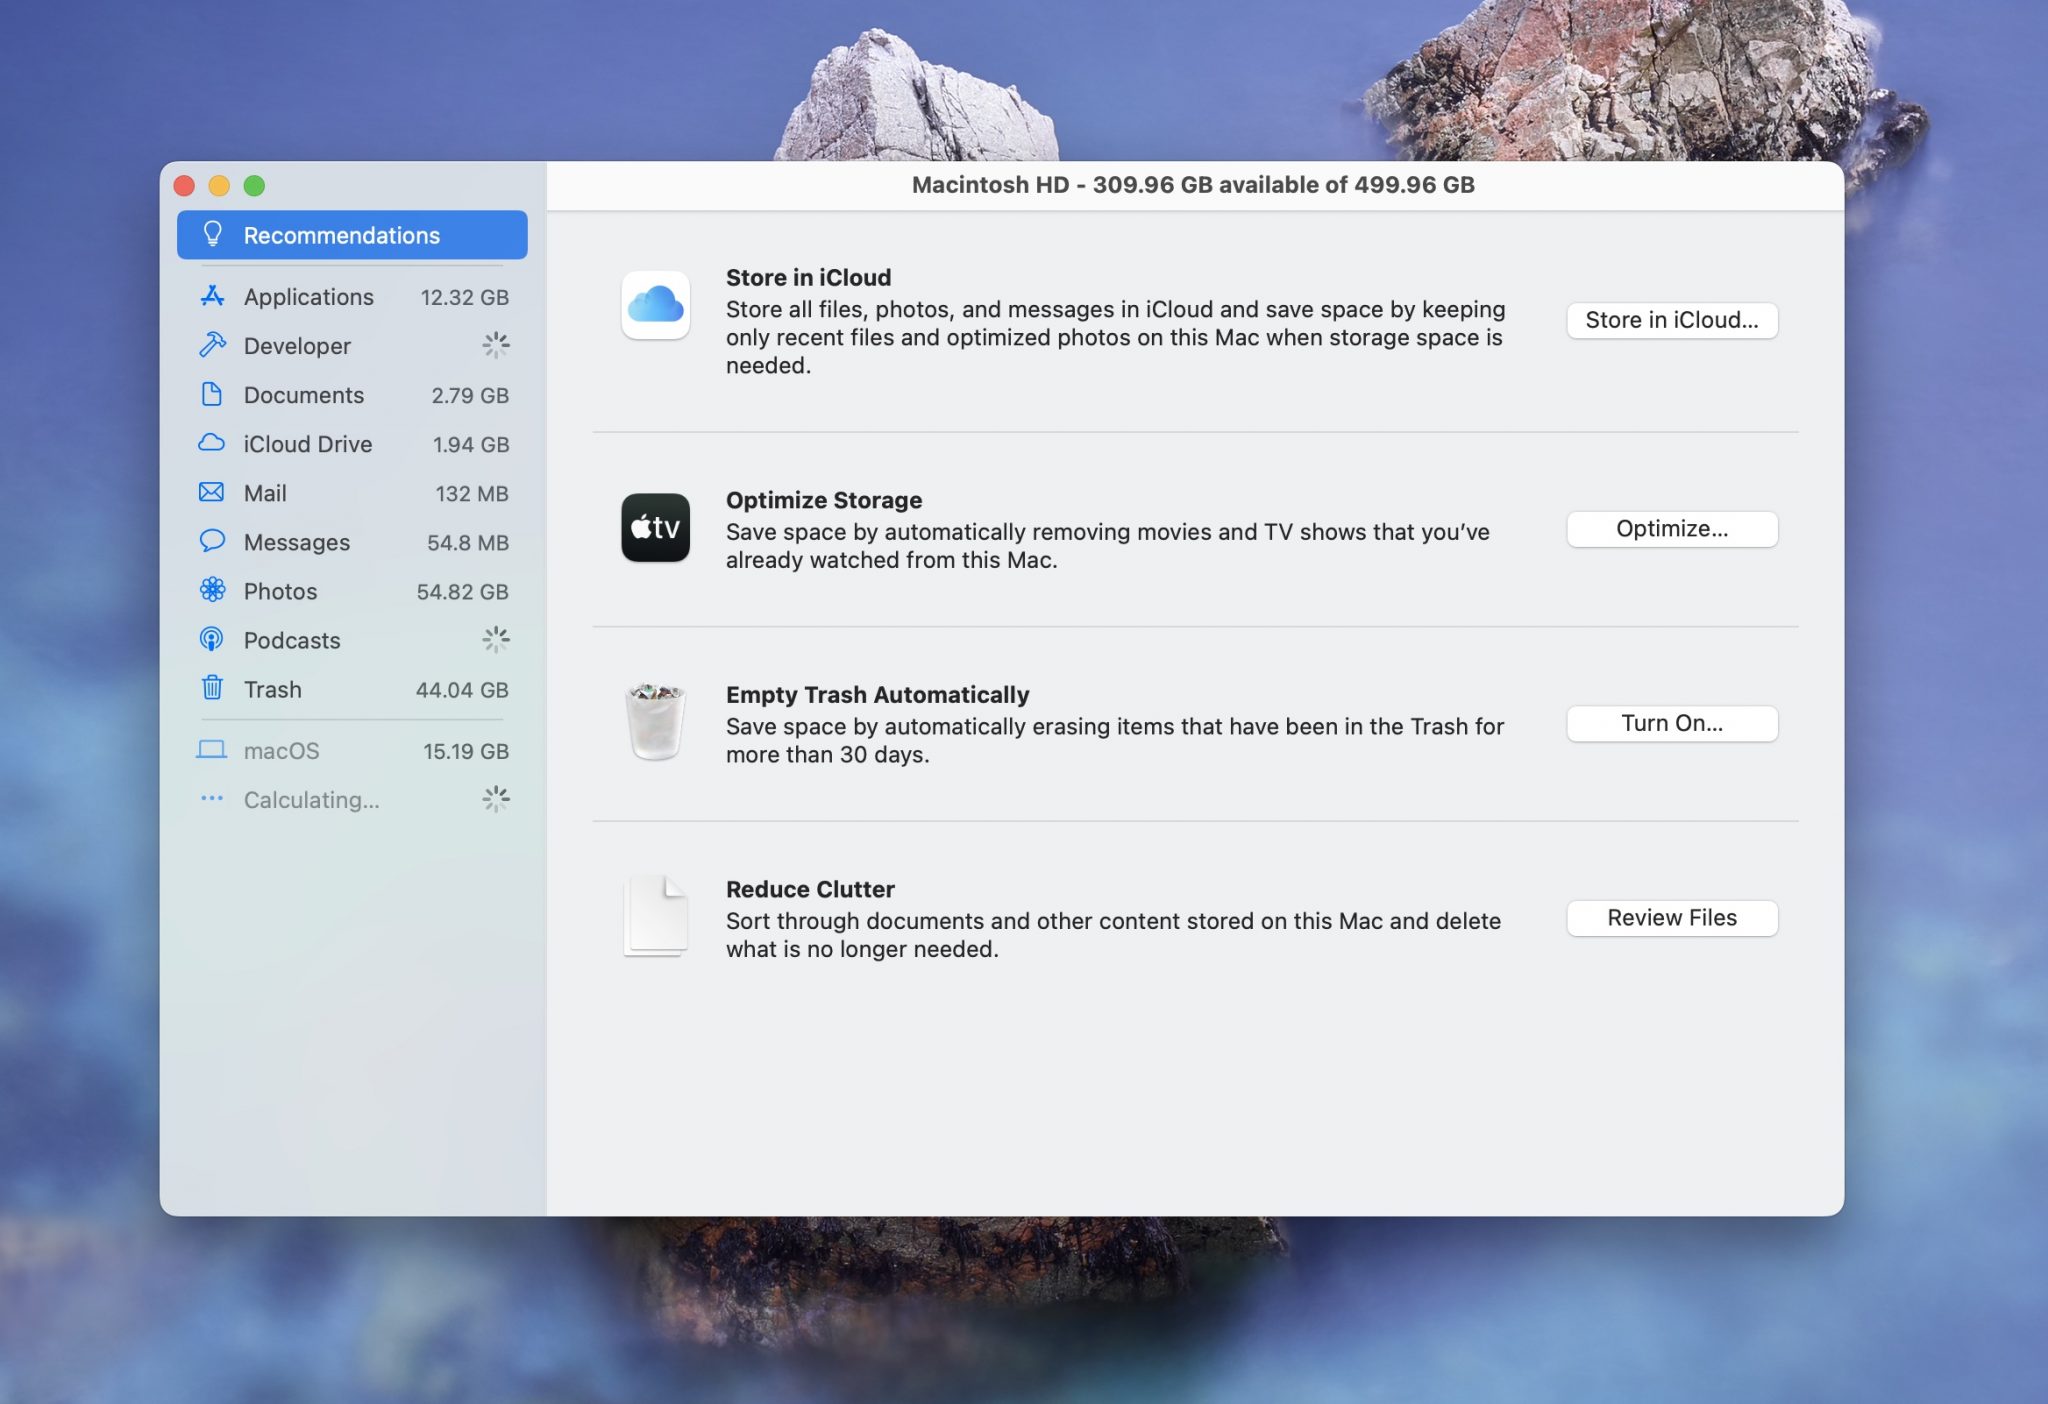Turn On Empty Trash Automatically

pyautogui.click(x=1673, y=722)
